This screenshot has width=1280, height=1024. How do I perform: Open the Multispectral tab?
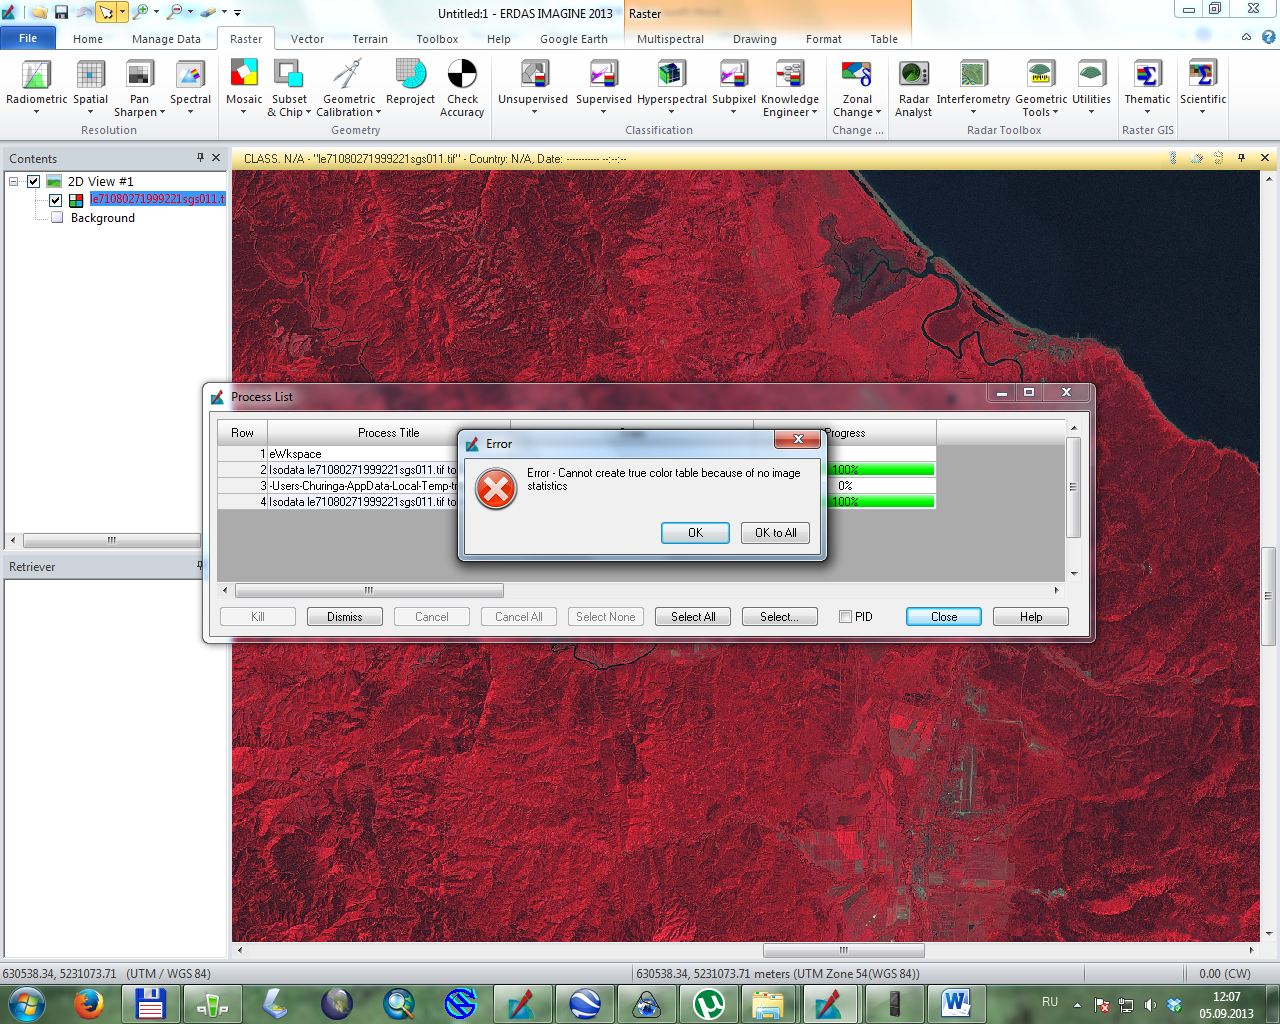(670, 39)
